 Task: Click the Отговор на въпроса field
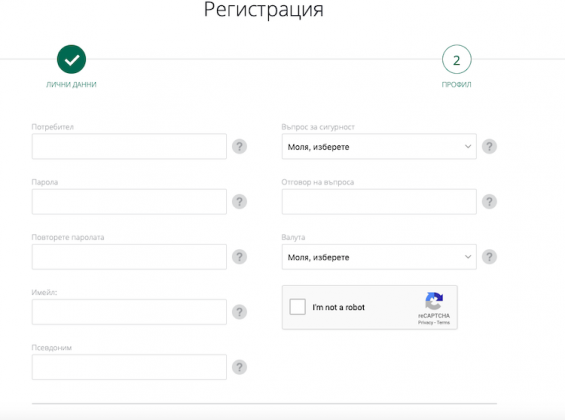[379, 202]
